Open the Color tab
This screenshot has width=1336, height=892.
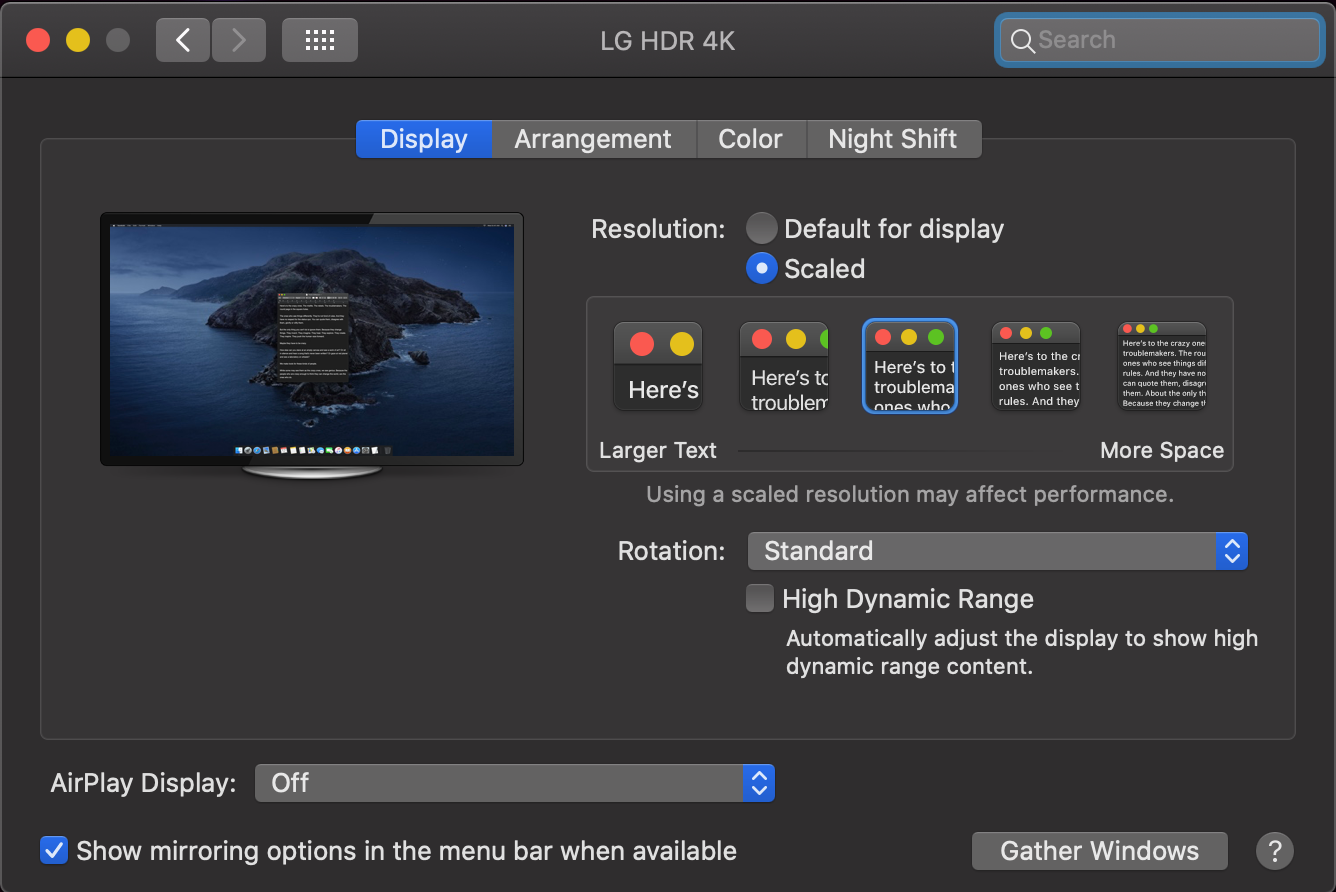(750, 139)
